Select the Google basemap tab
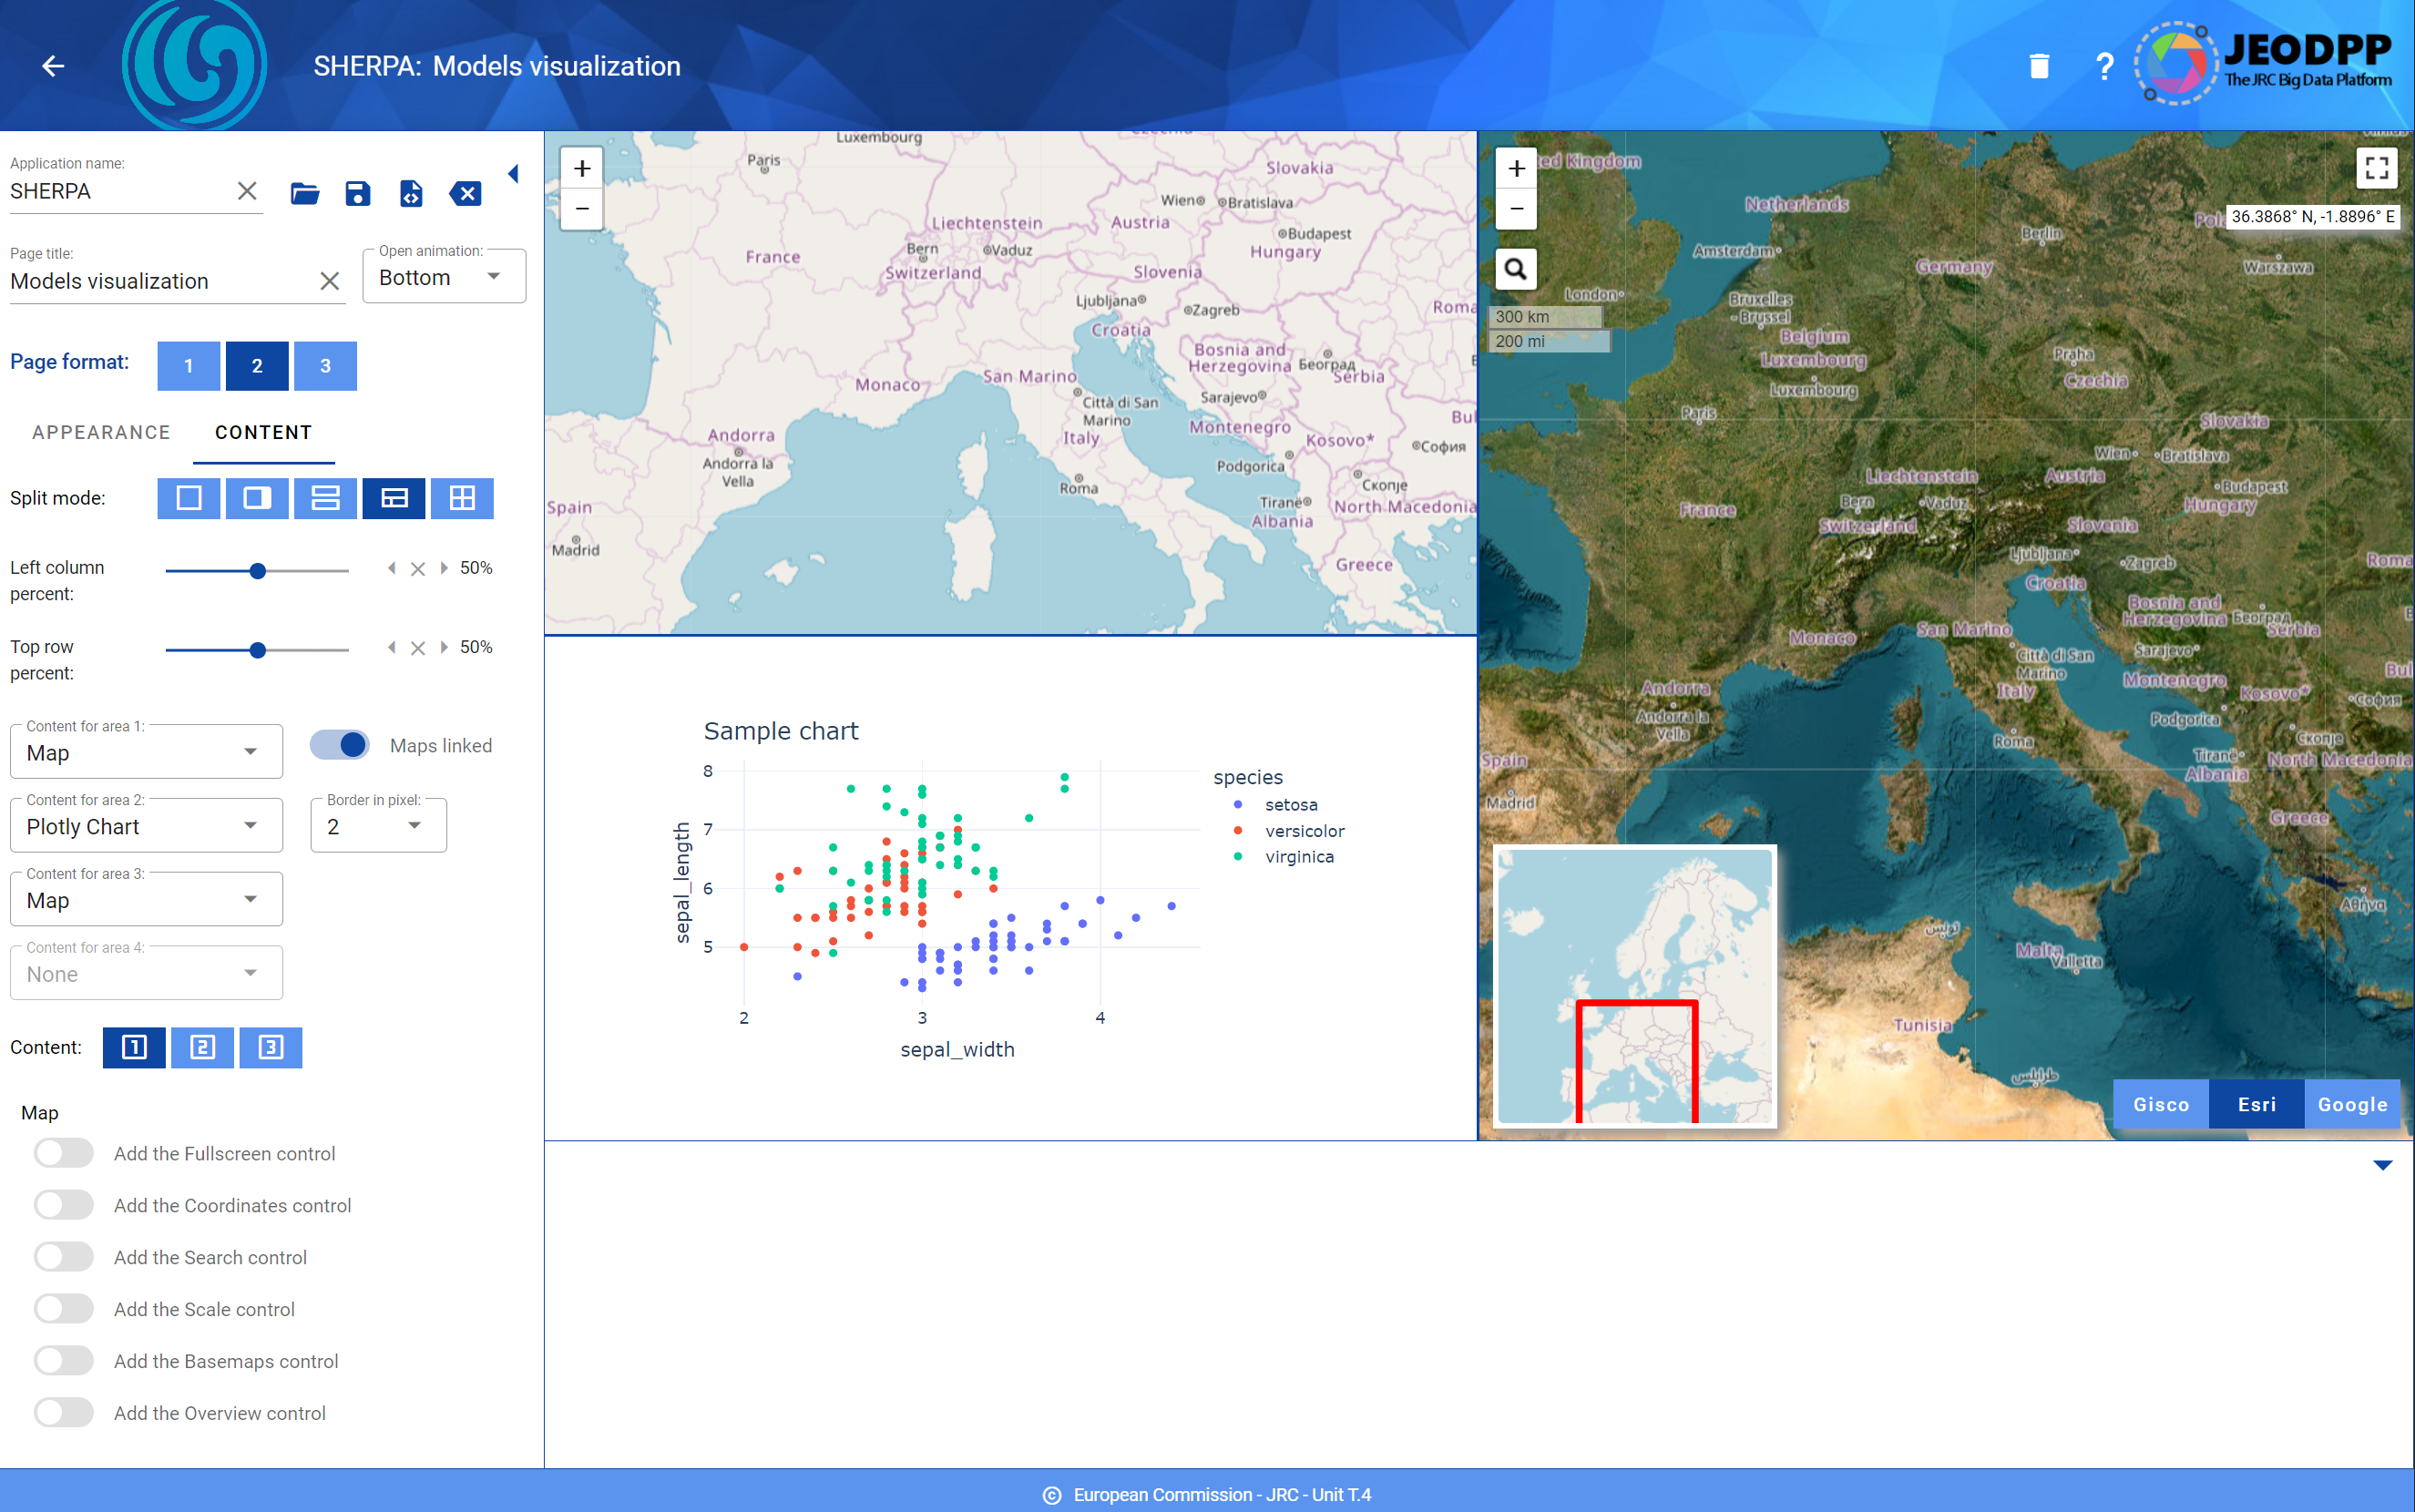 point(2352,1104)
